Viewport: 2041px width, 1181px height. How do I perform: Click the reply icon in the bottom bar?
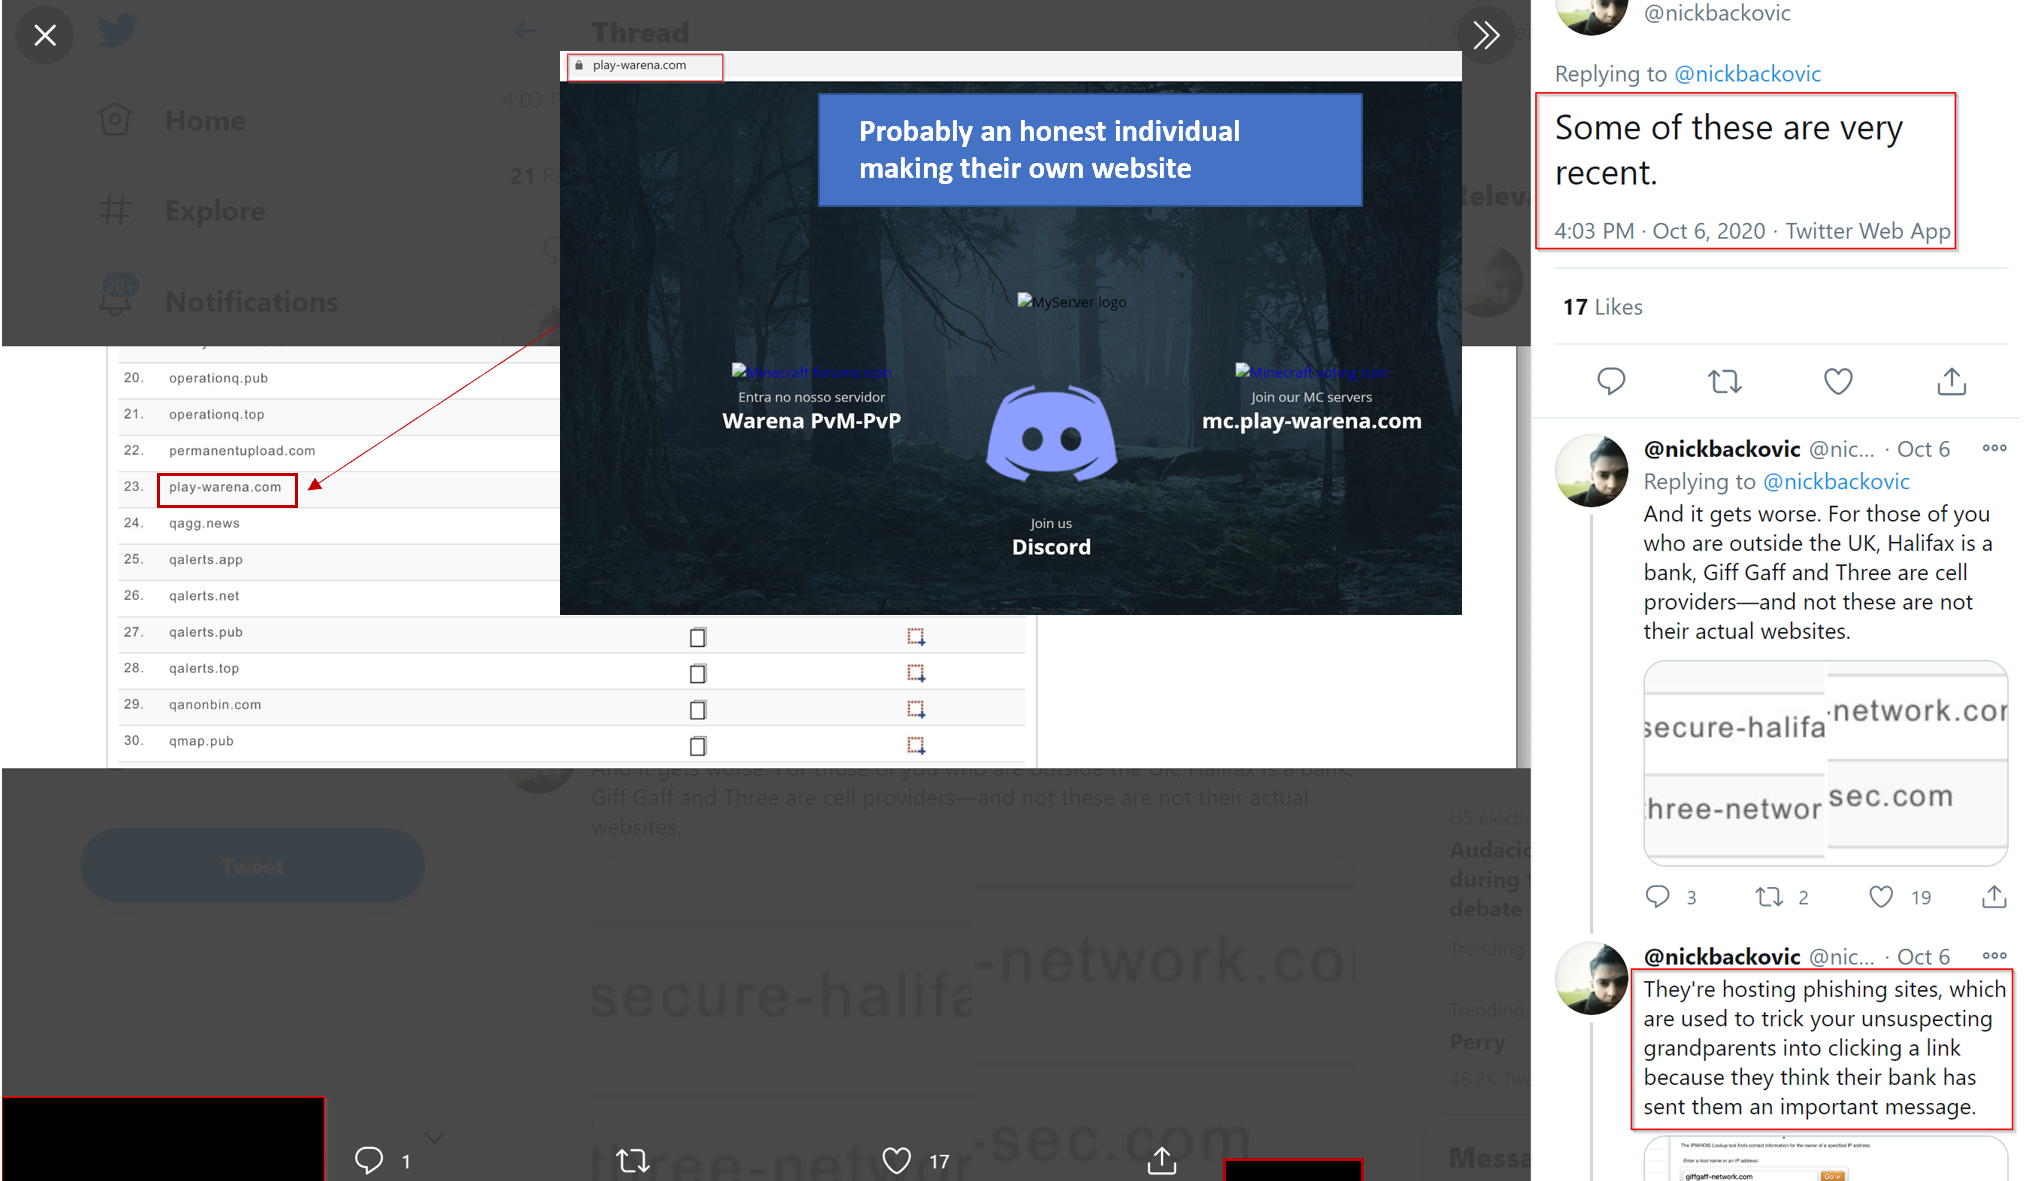coord(369,1160)
